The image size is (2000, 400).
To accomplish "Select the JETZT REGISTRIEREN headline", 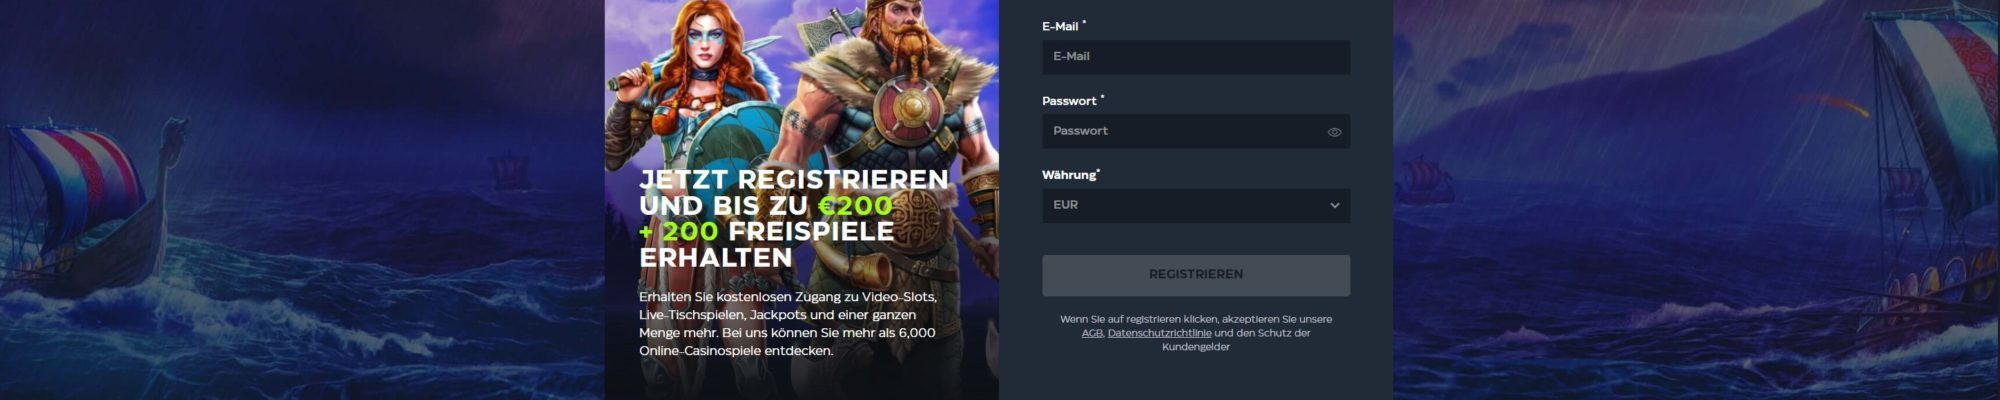I will (x=794, y=179).
